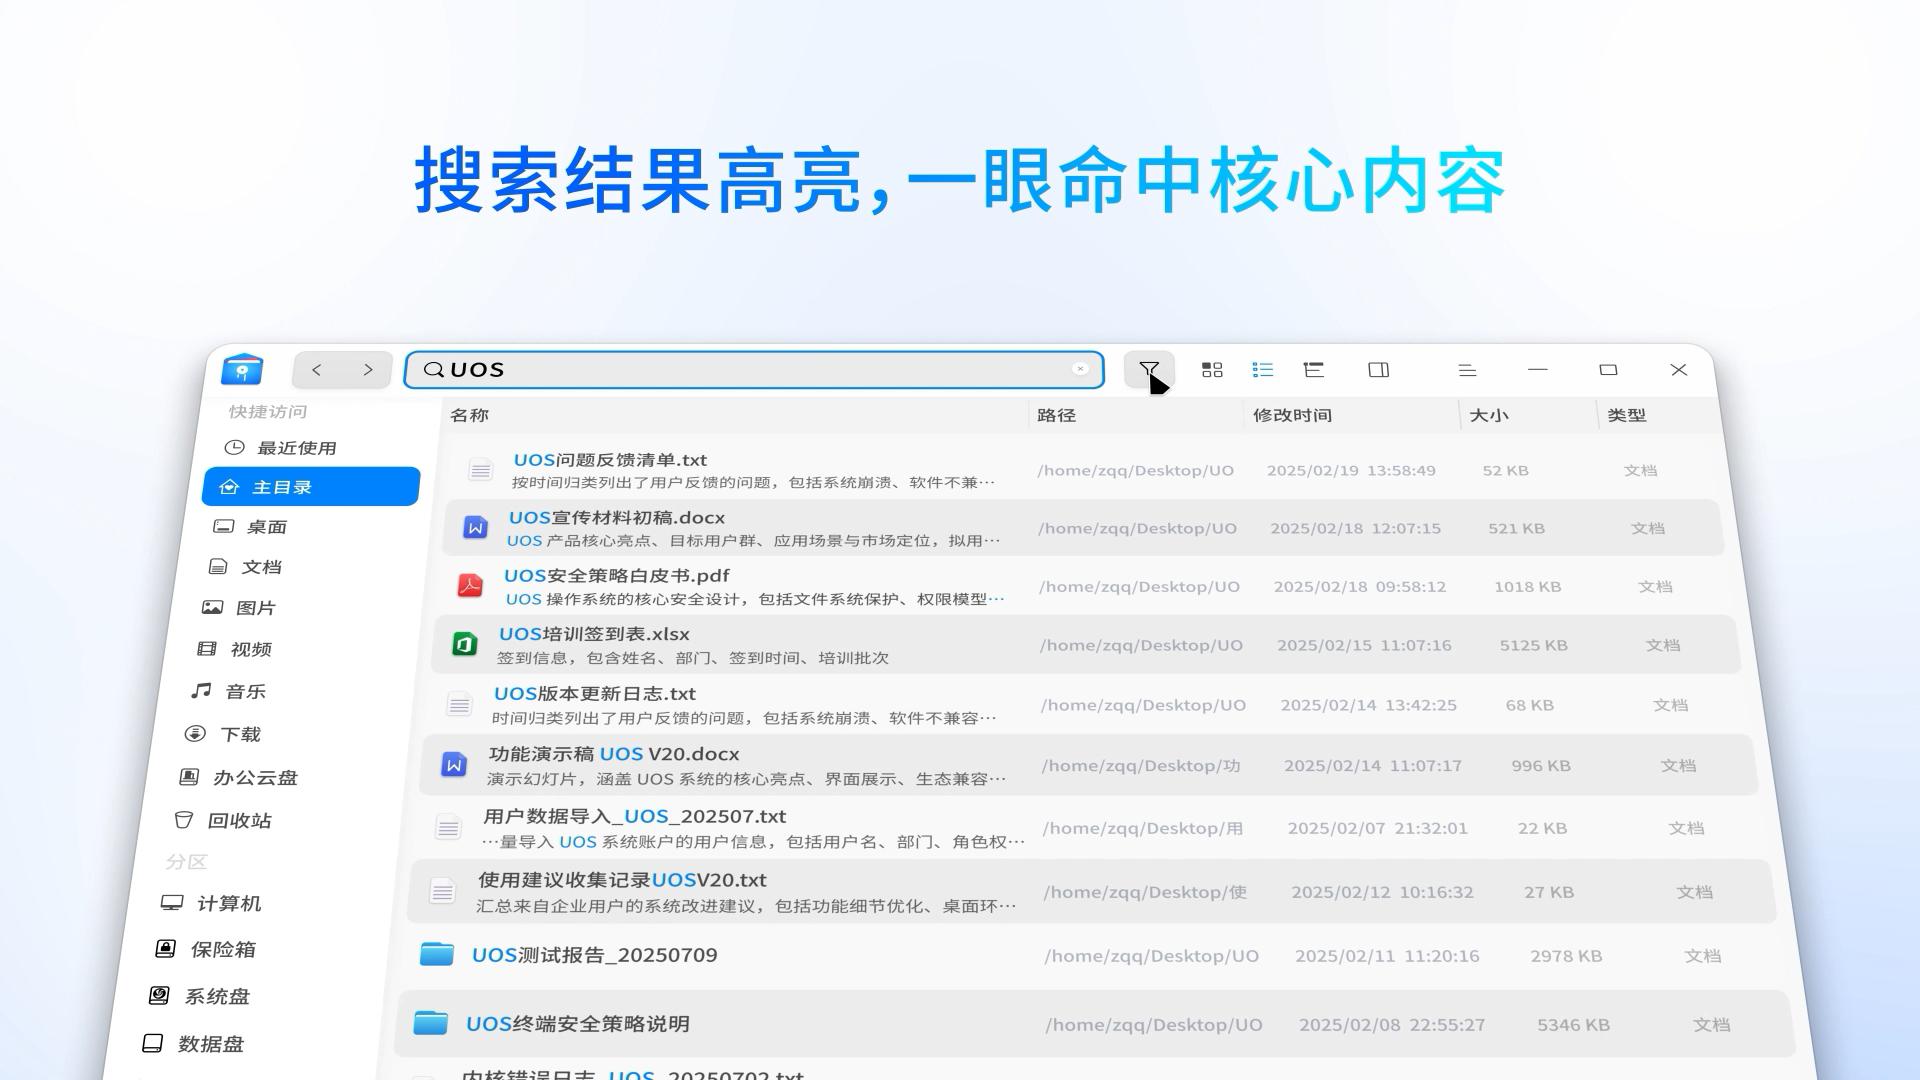
Task: Go forward with the right arrow
Action: pyautogui.click(x=368, y=370)
